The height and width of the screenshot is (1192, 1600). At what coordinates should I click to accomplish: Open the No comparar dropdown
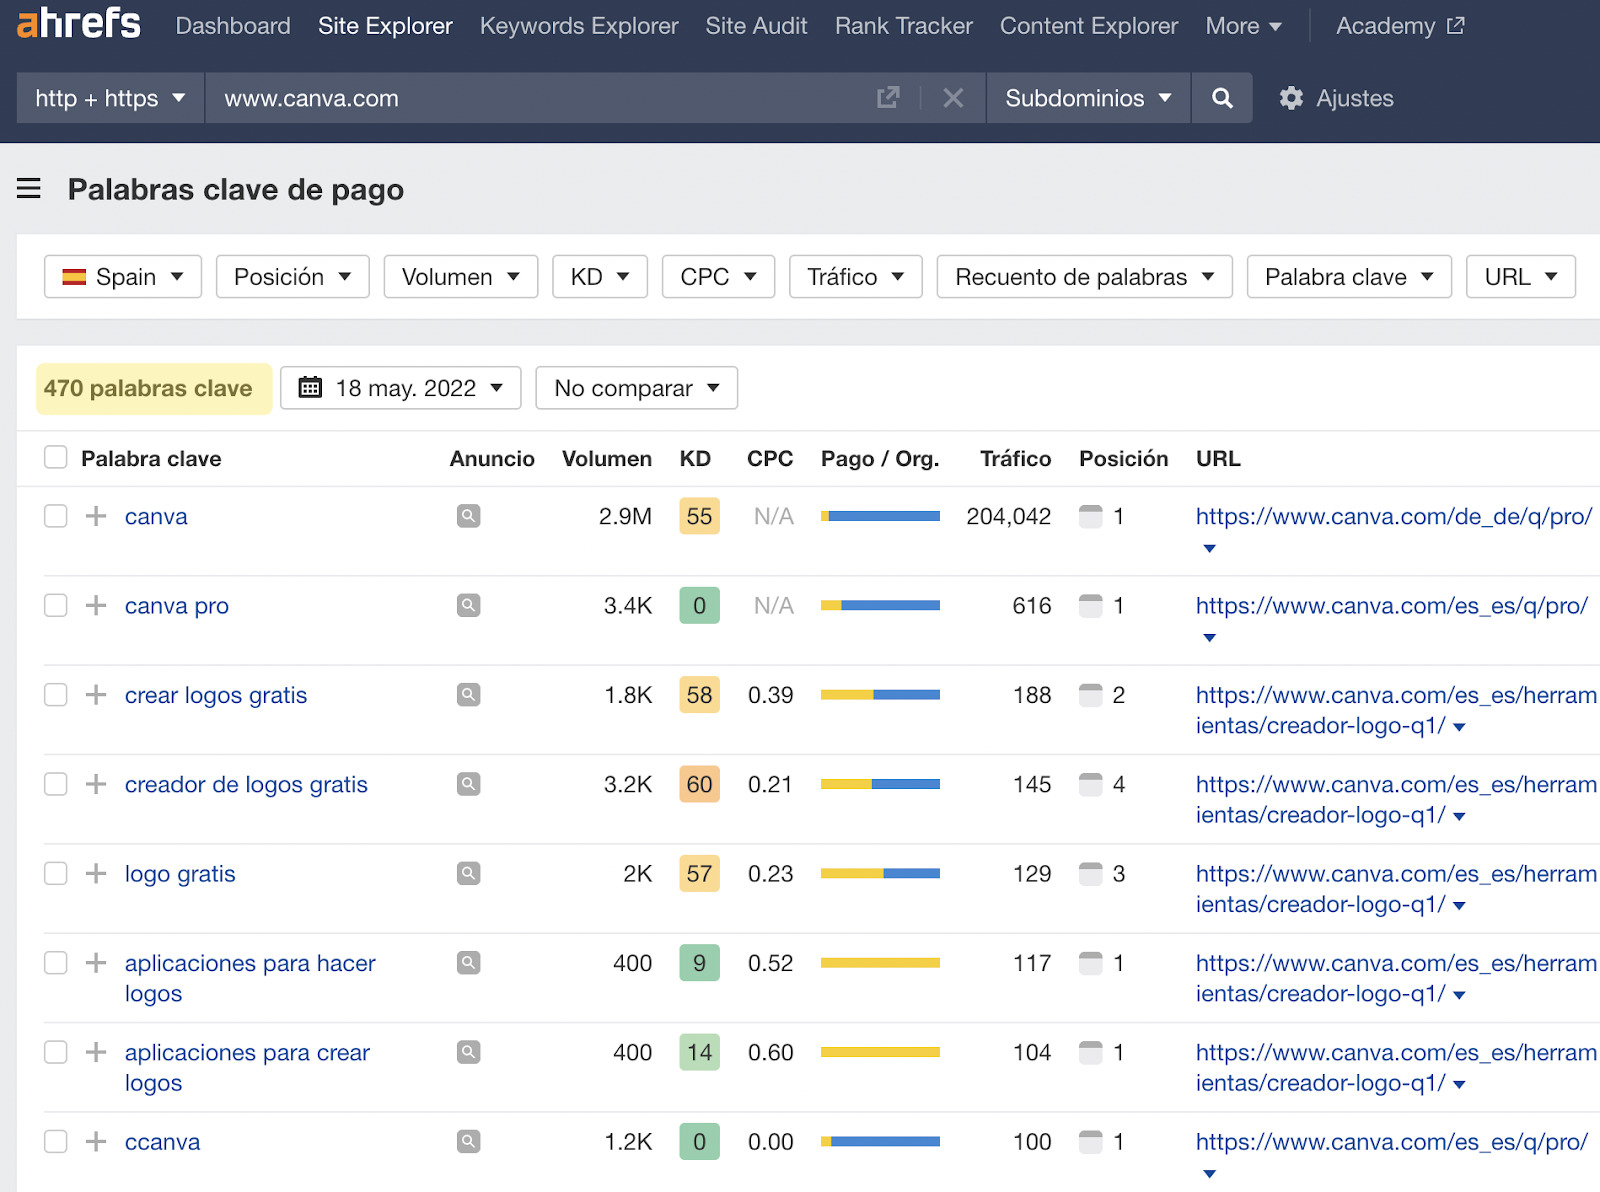(637, 387)
